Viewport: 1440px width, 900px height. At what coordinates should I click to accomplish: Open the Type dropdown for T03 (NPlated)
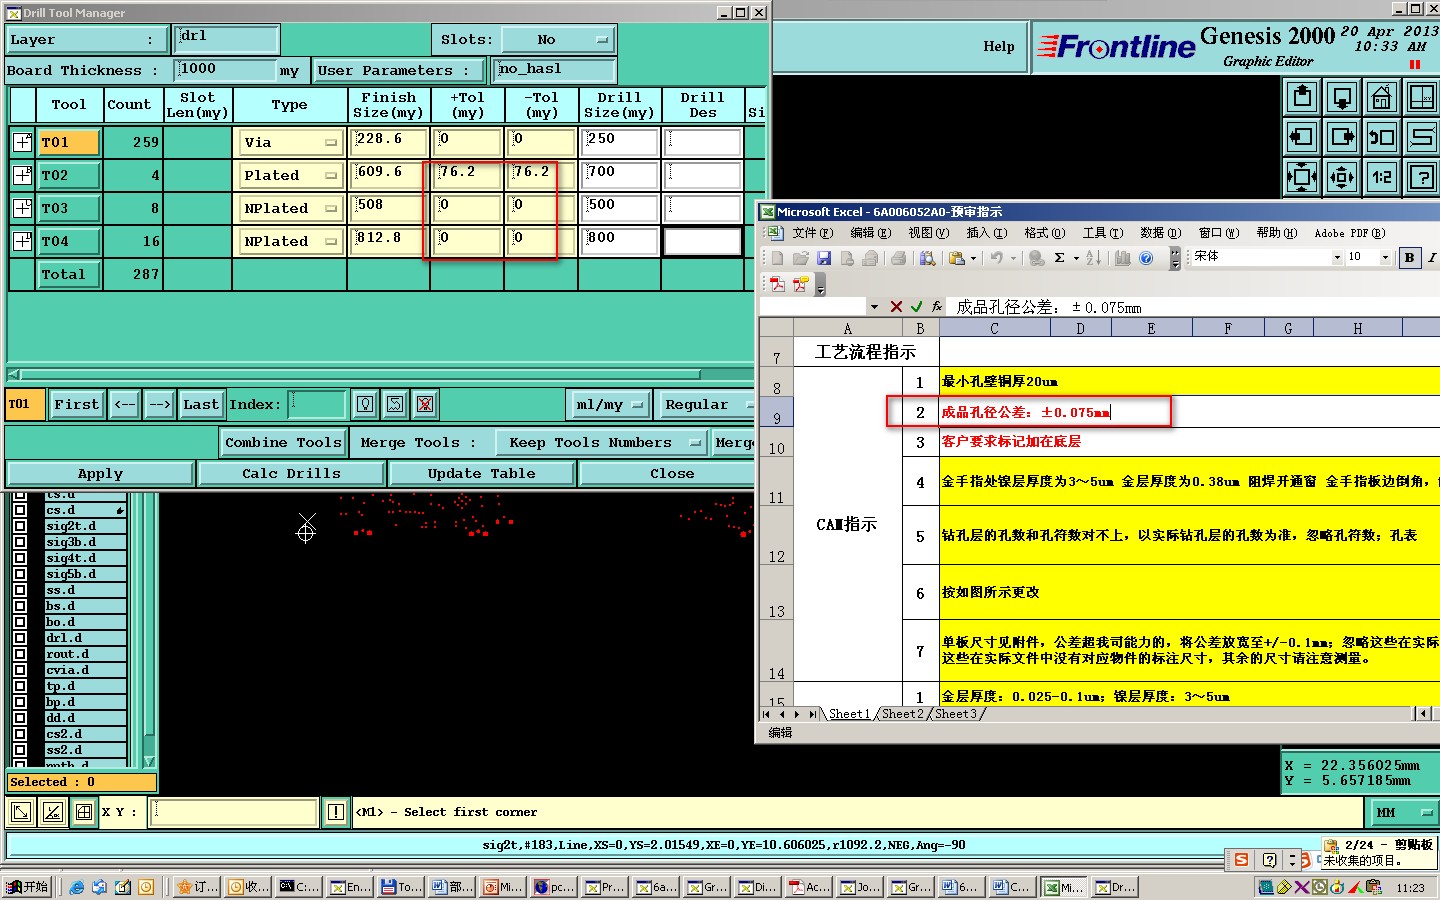point(291,208)
